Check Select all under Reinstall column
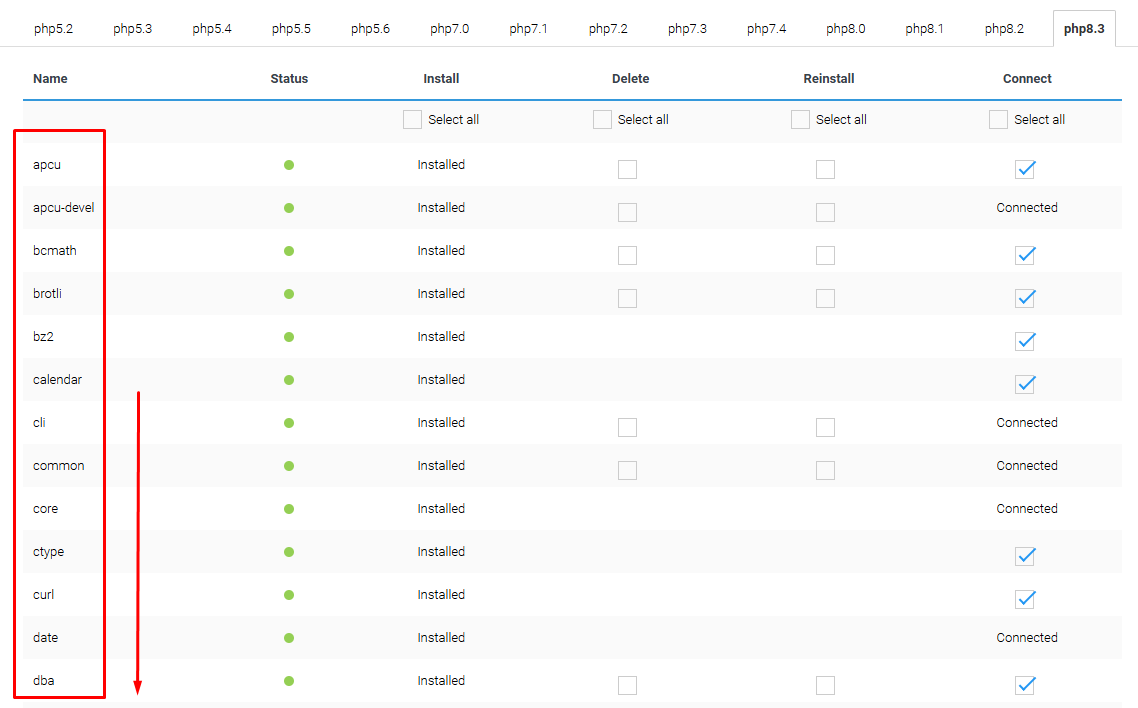Image resolution: width=1138 pixels, height=708 pixels. click(800, 120)
